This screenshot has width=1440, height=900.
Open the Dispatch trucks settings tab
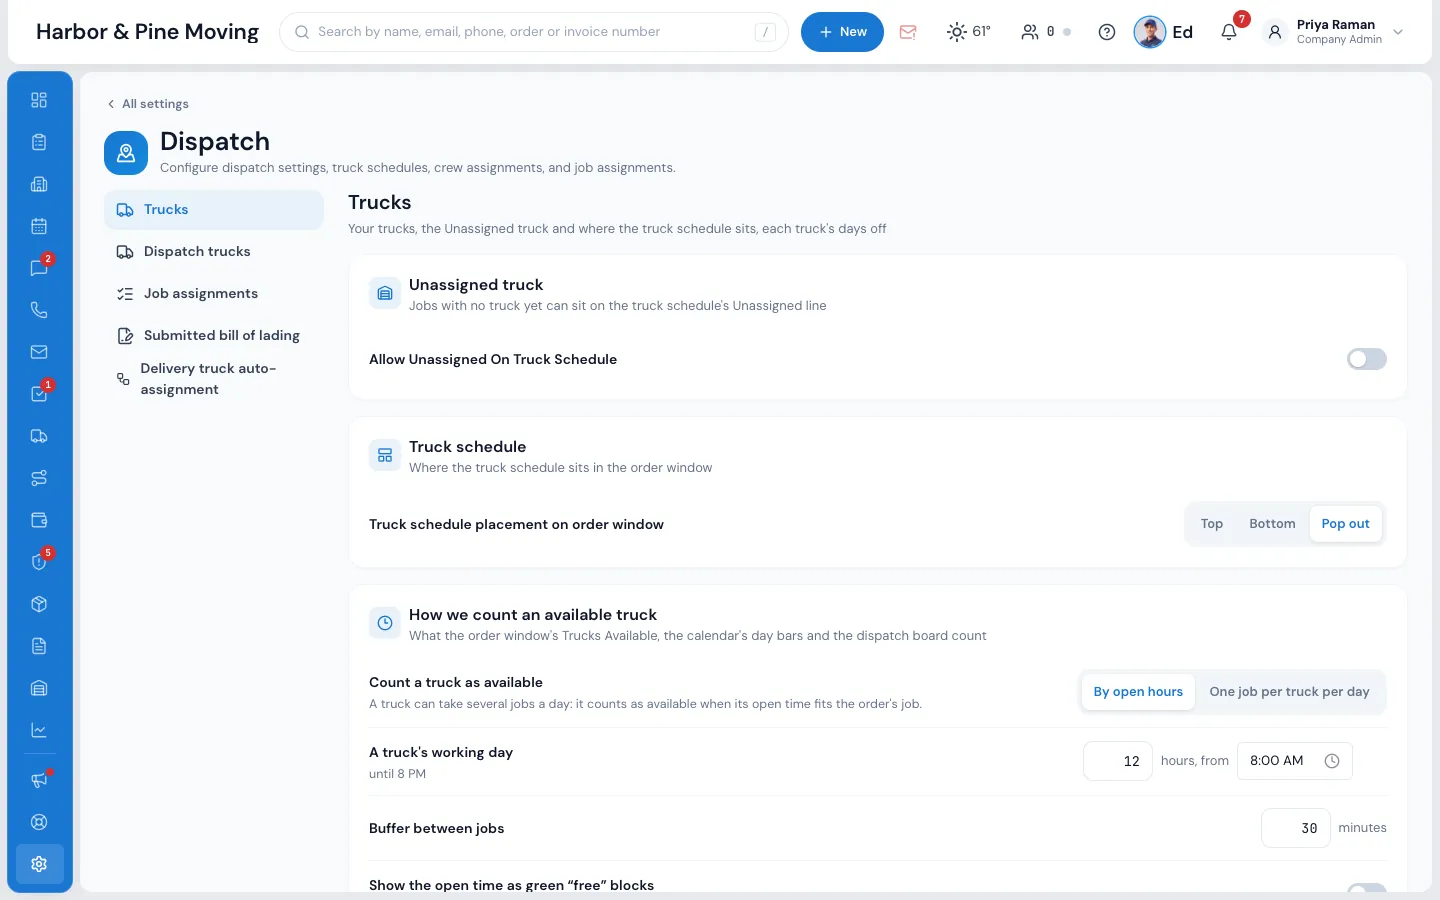pyautogui.click(x=214, y=252)
